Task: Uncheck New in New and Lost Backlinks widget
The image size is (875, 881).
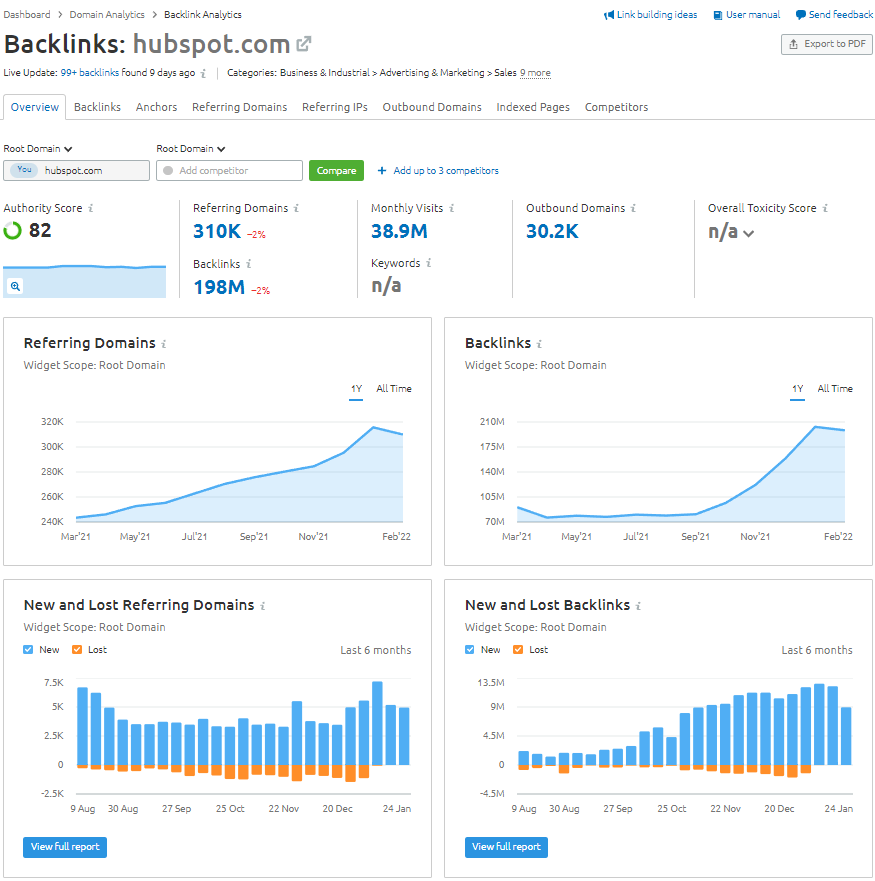Action: [469, 650]
